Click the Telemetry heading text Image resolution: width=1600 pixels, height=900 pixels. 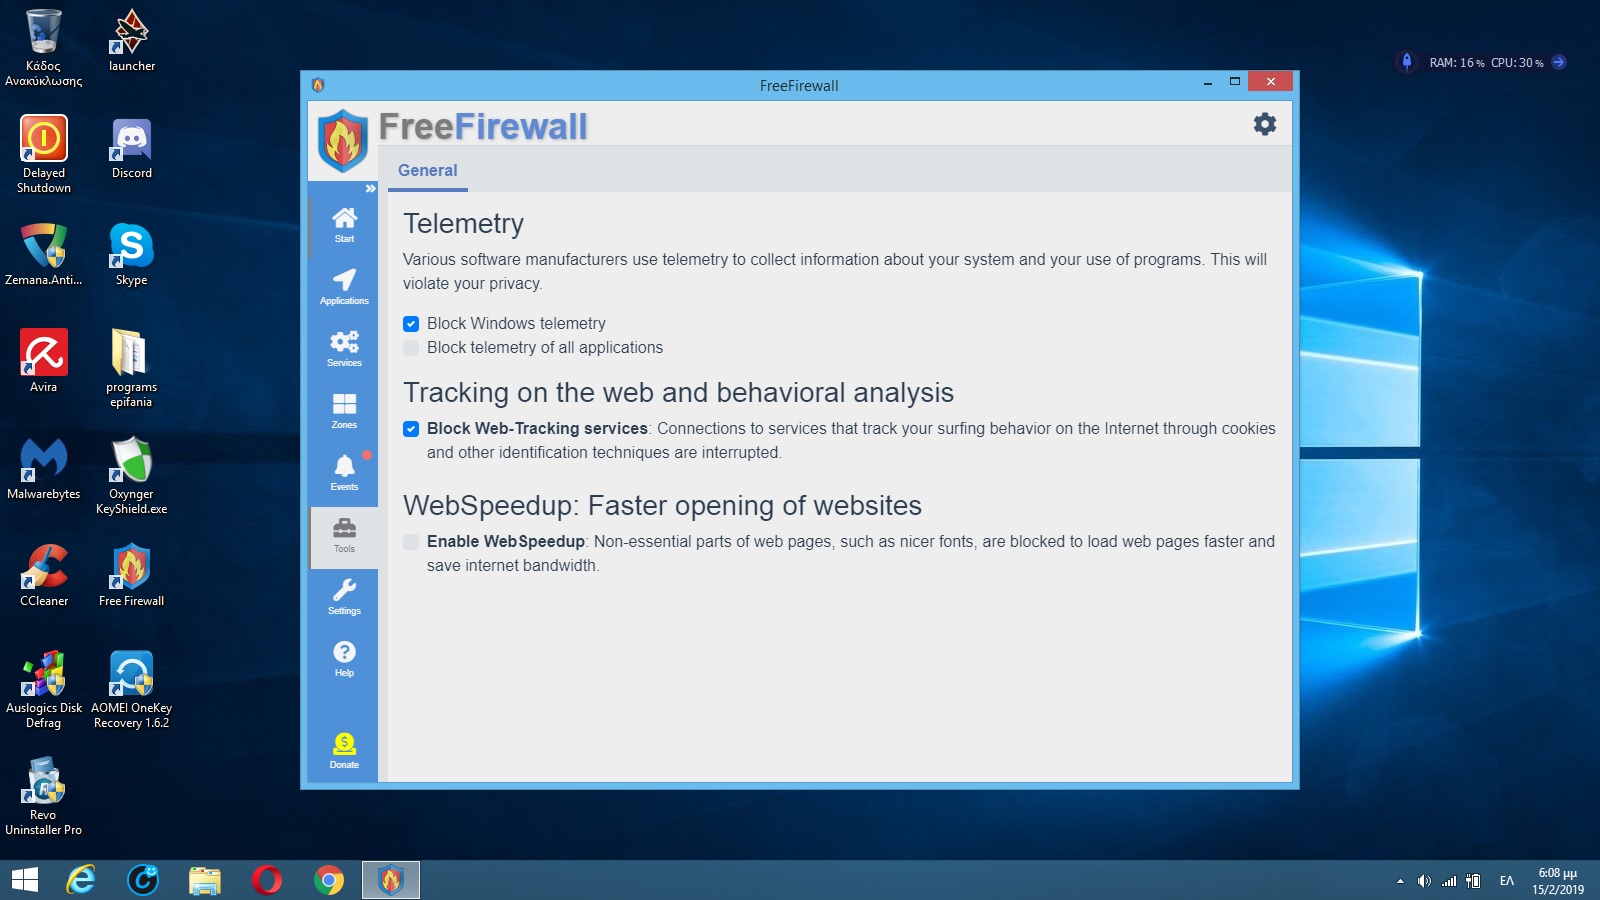pos(463,224)
